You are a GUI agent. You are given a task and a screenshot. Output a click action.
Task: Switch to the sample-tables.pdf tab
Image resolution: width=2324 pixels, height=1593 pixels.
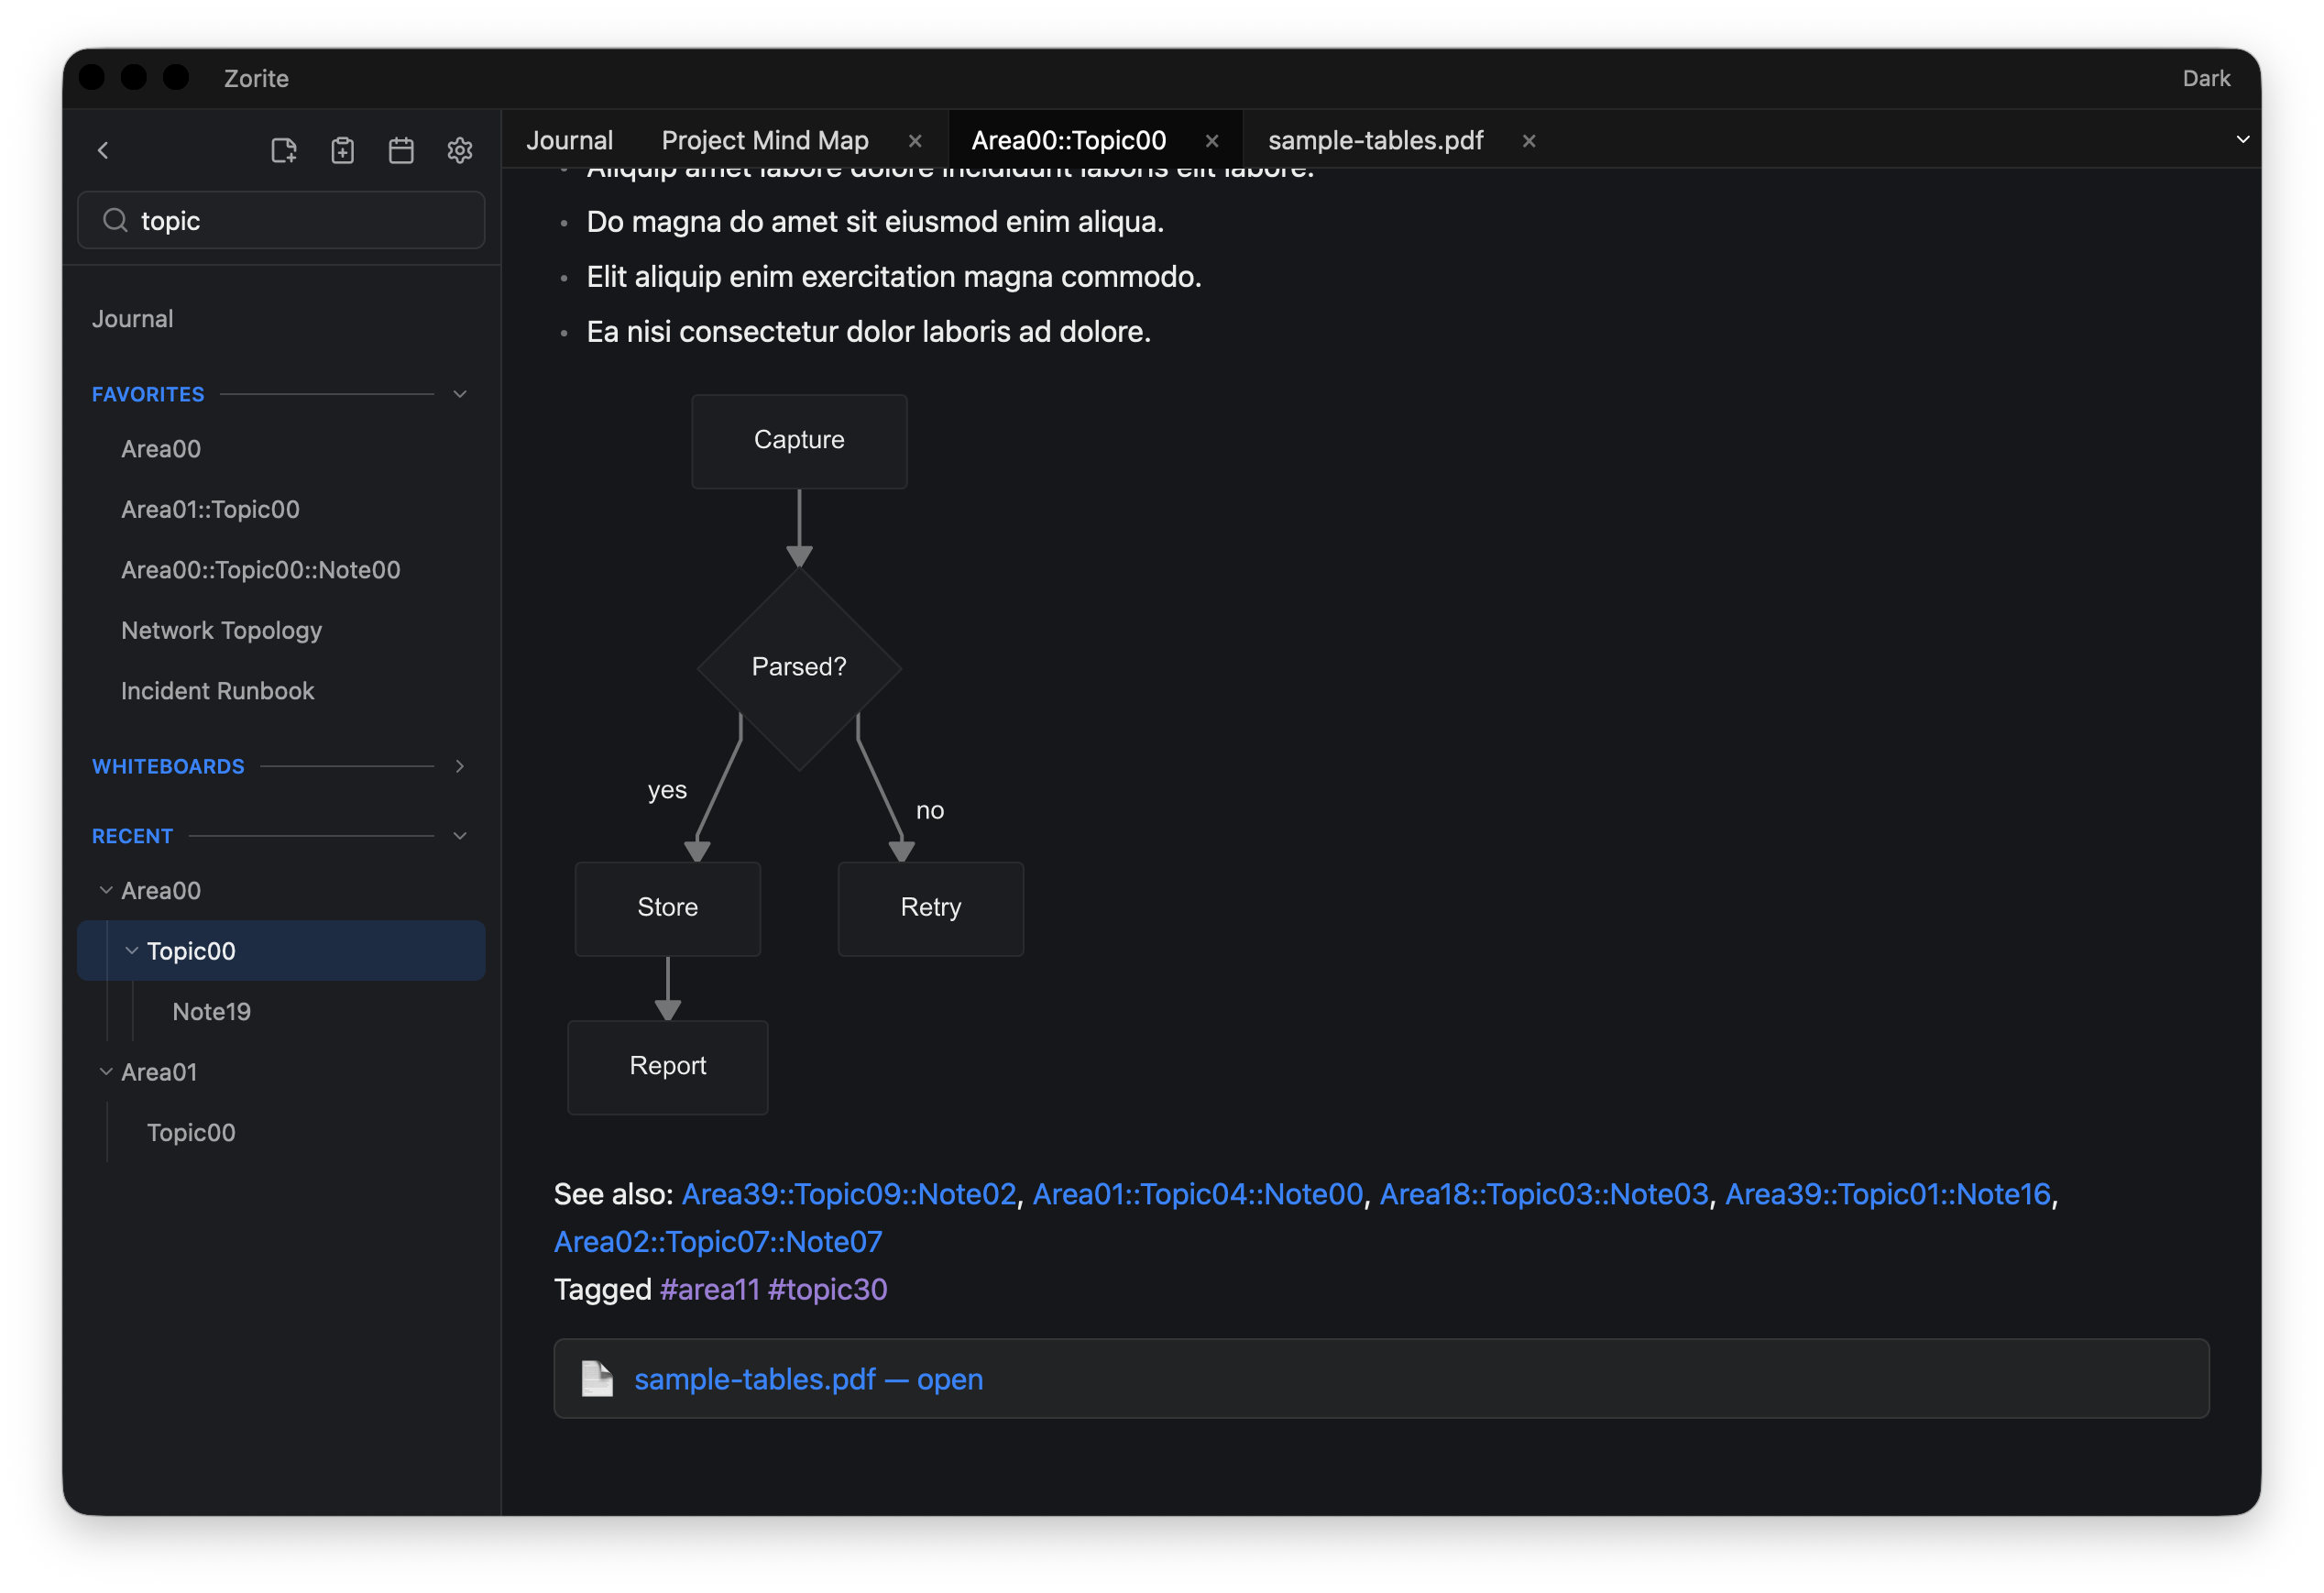click(1375, 140)
